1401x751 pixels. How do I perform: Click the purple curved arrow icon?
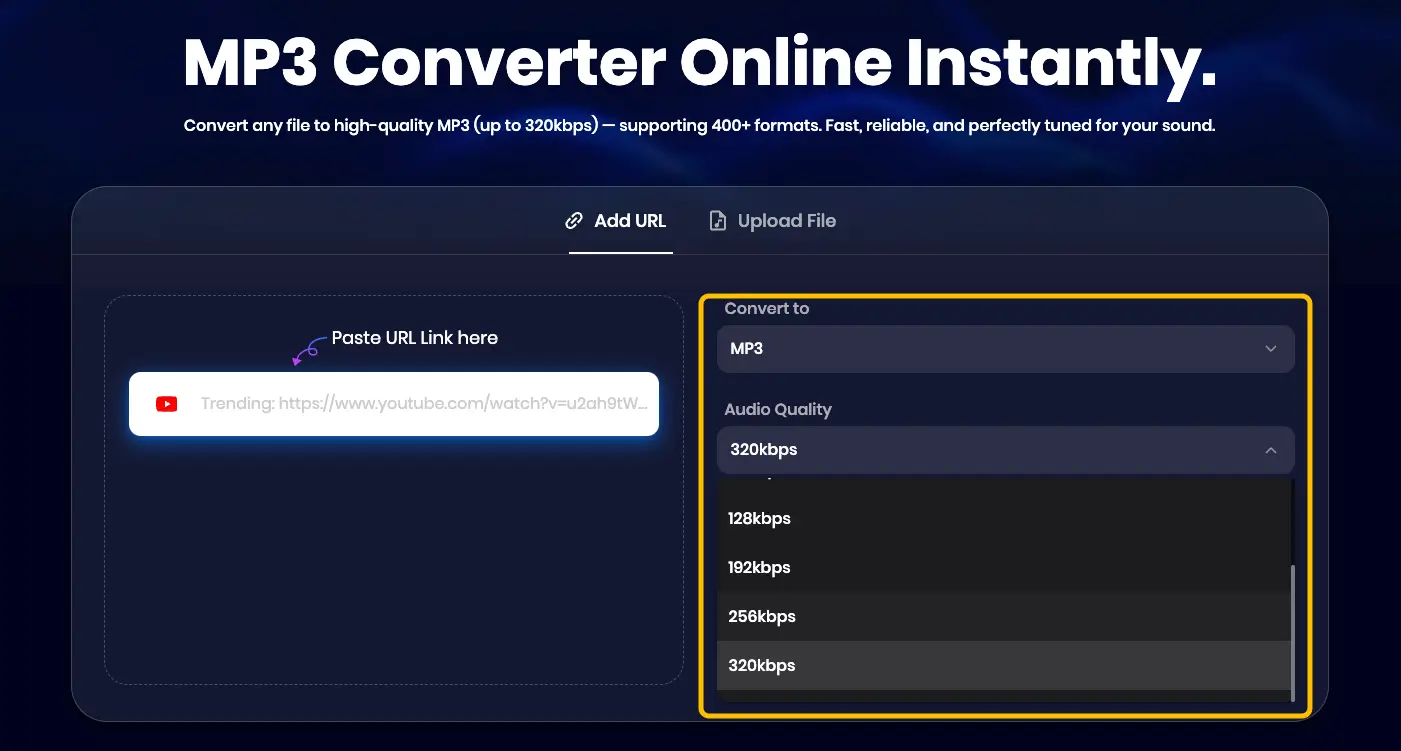[305, 350]
